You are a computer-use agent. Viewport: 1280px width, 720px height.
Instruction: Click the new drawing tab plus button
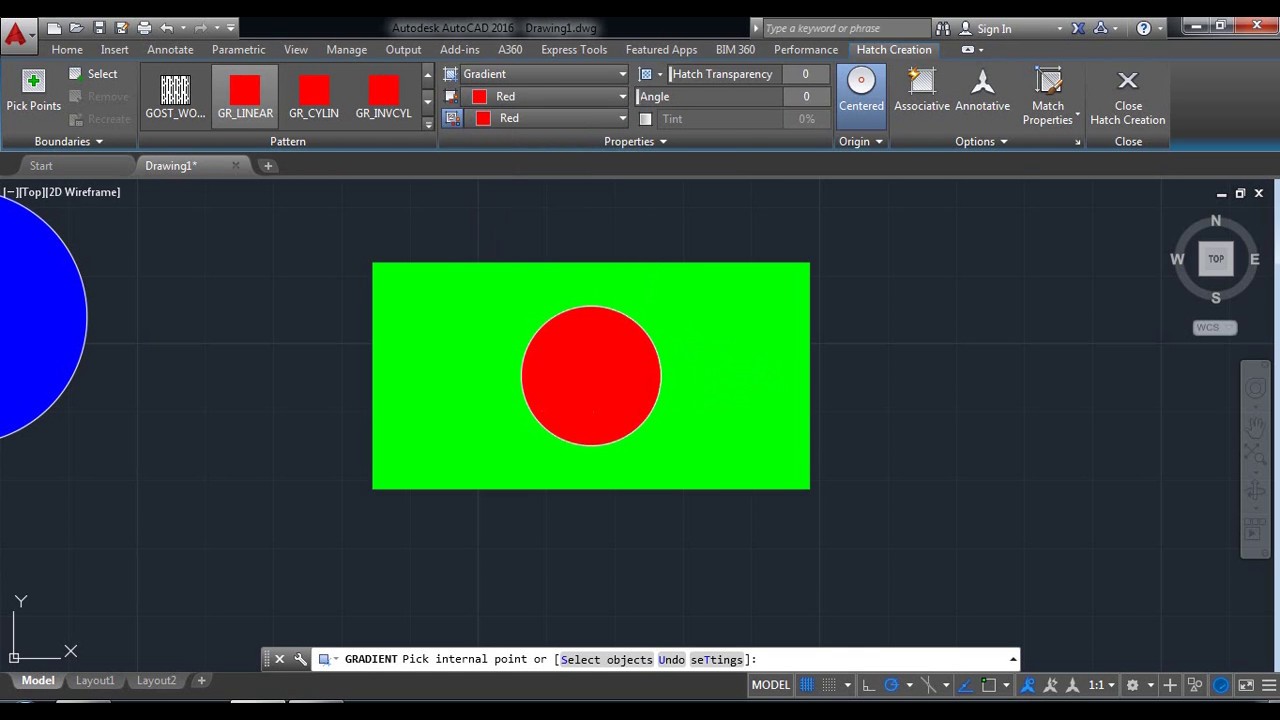tap(268, 166)
